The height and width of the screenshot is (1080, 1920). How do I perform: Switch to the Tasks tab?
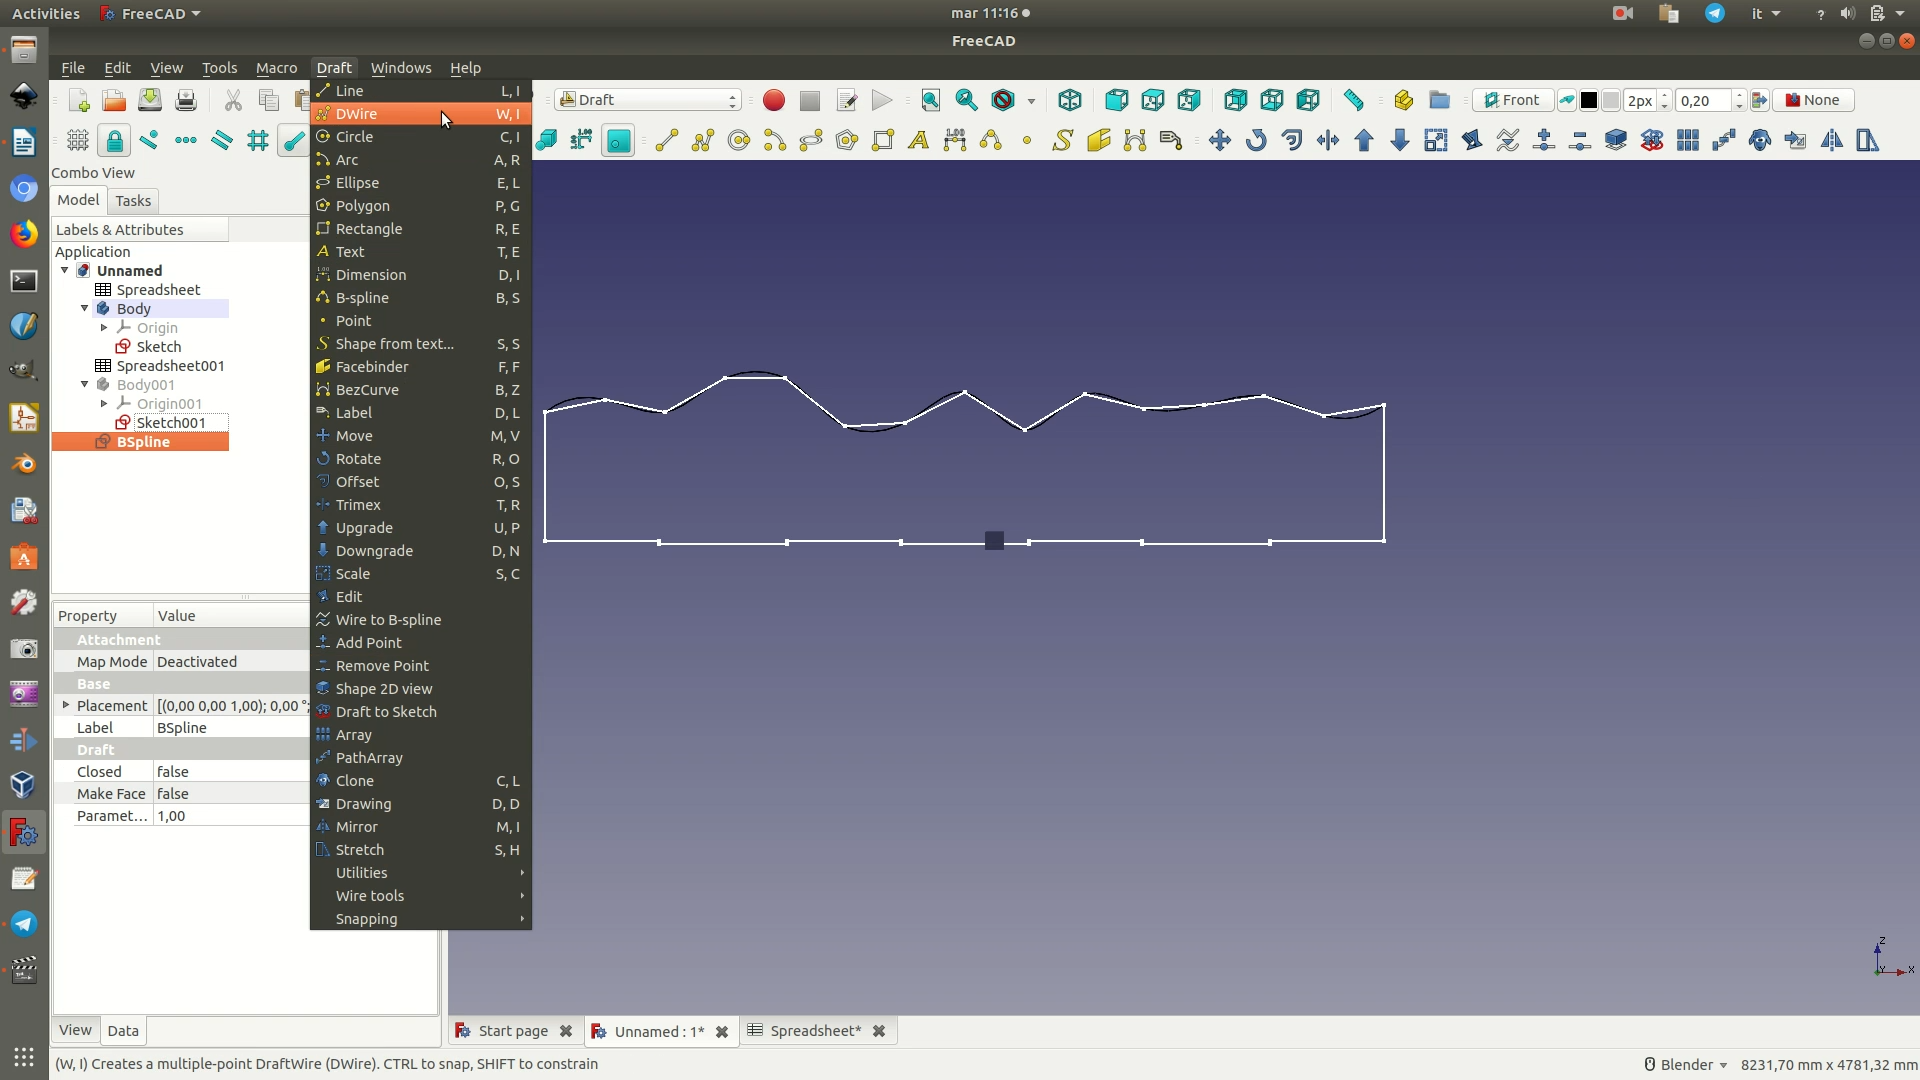[133, 201]
